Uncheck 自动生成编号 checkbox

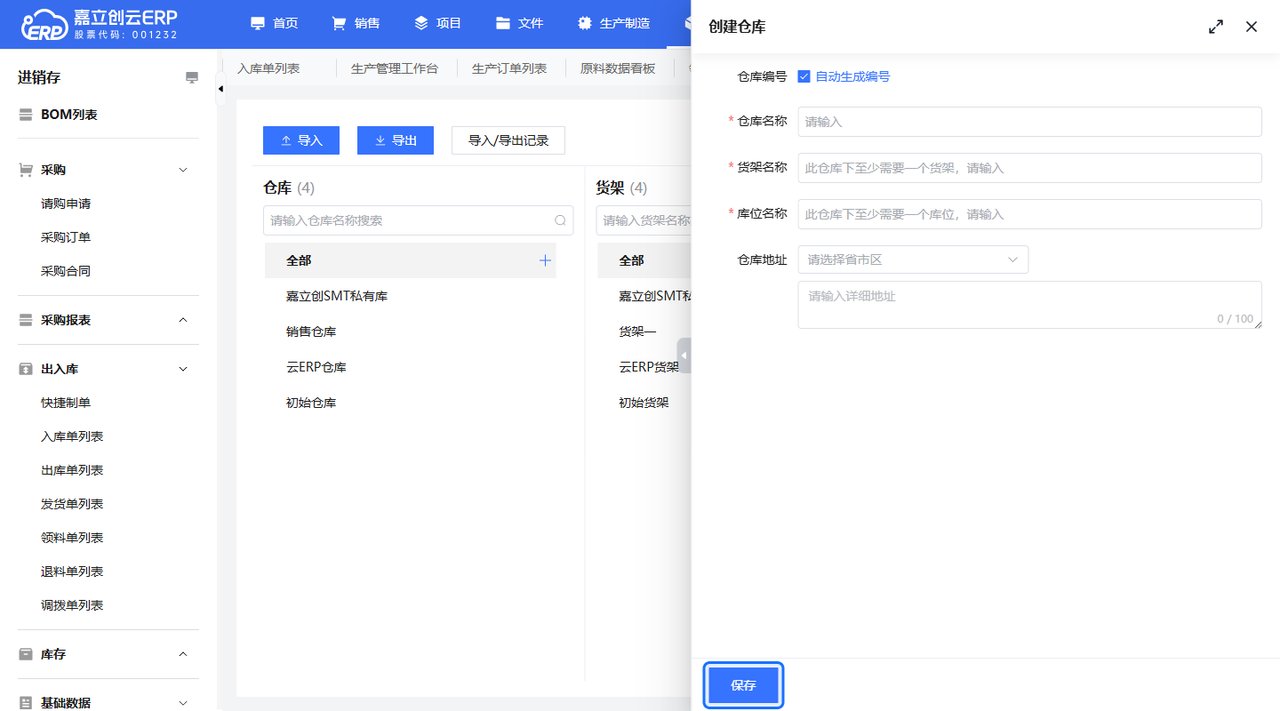804,77
